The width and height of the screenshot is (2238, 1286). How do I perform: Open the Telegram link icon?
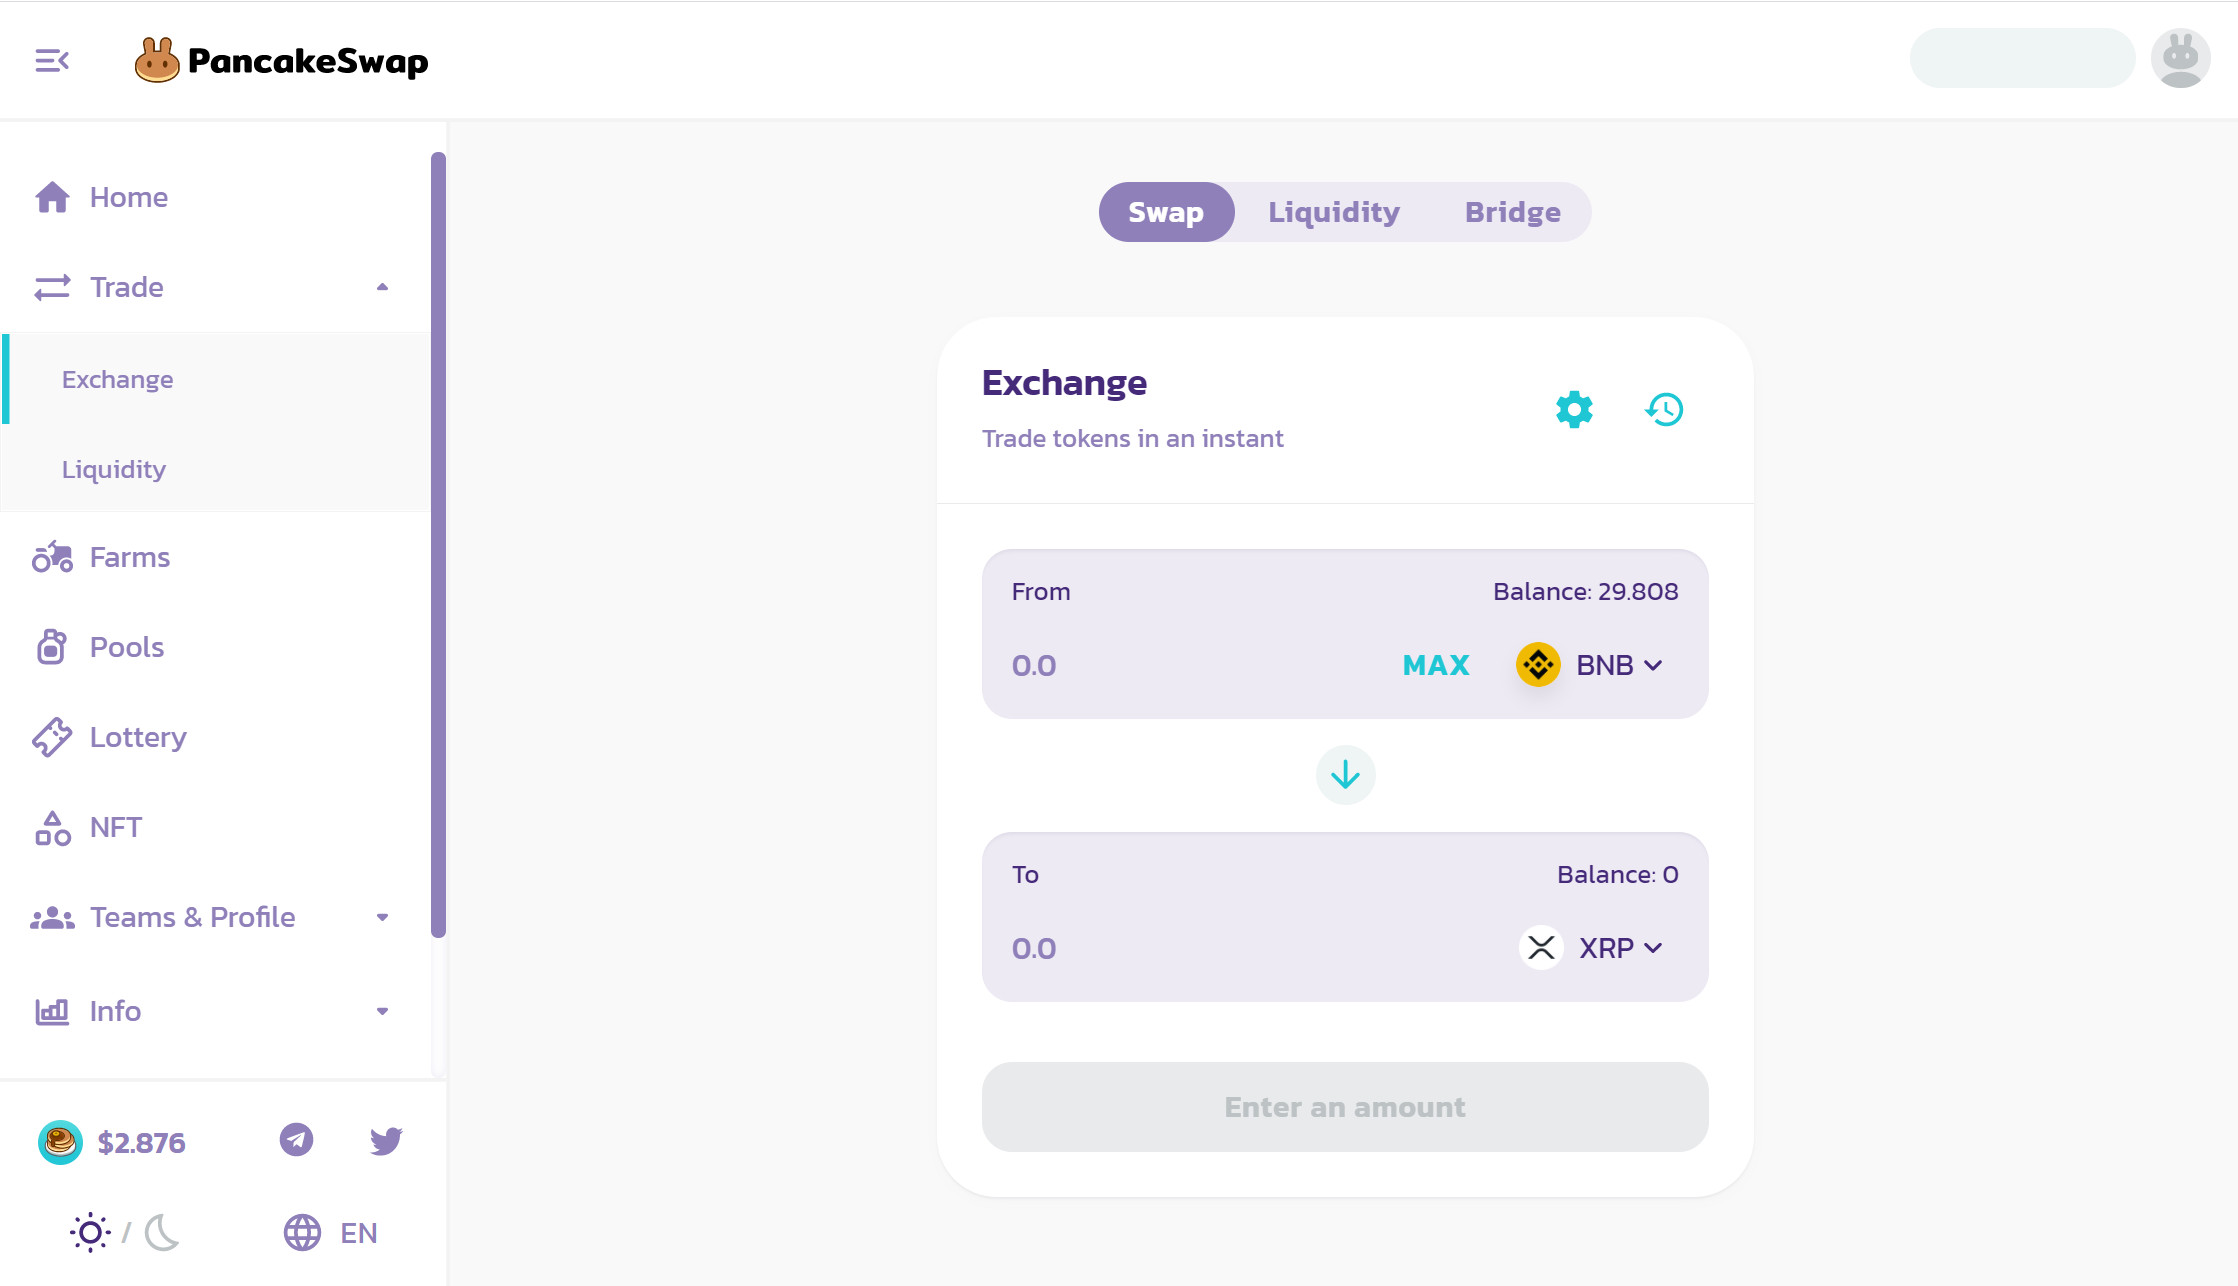pyautogui.click(x=296, y=1140)
